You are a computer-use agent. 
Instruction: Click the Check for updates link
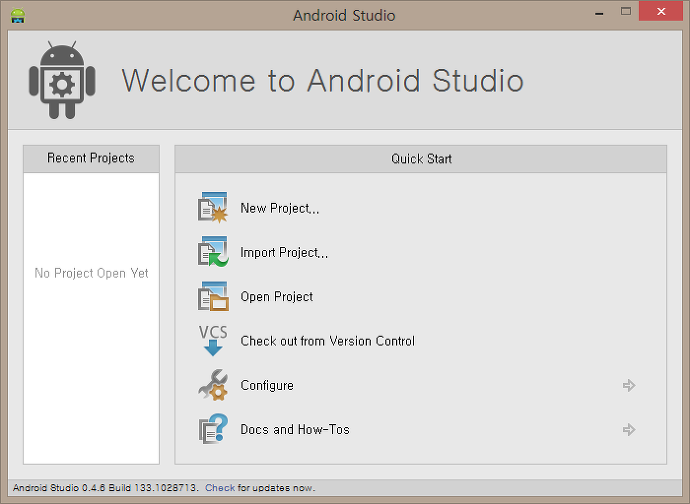[x=220, y=488]
